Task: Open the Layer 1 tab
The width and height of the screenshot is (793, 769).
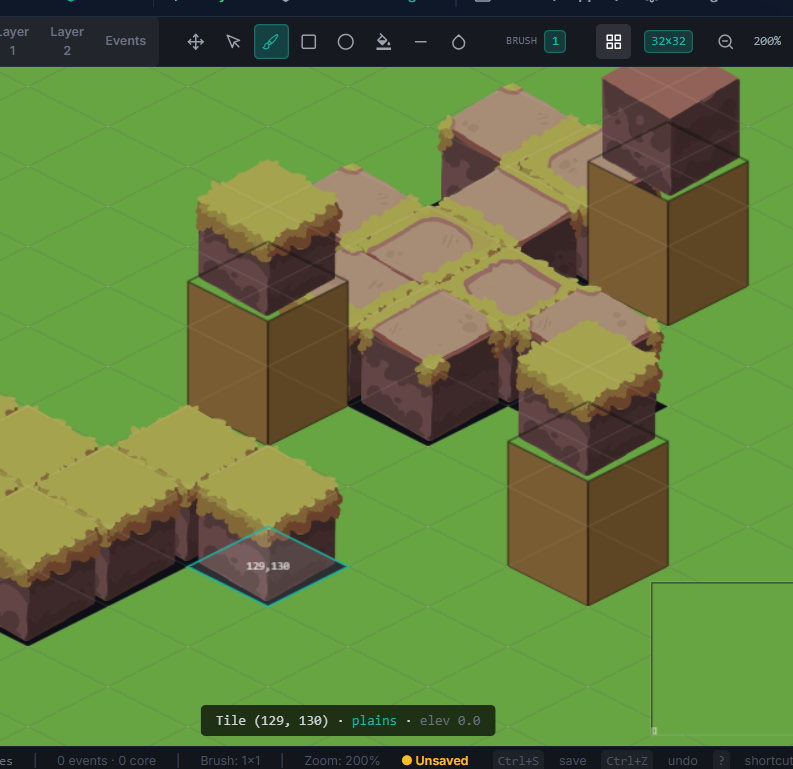Action: (13, 41)
